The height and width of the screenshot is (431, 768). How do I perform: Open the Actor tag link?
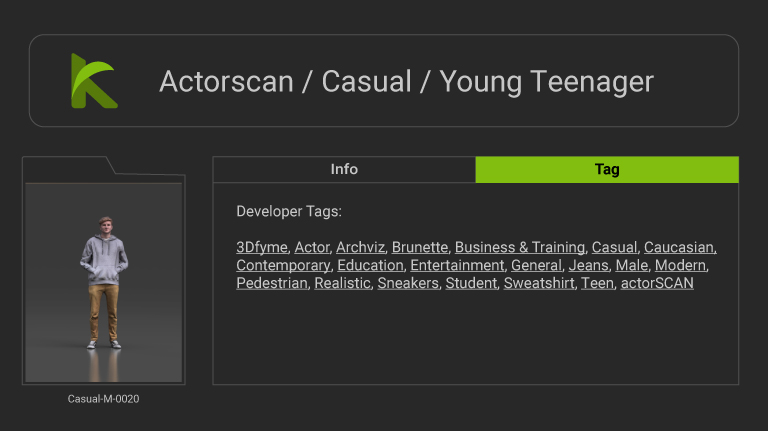pyautogui.click(x=311, y=247)
